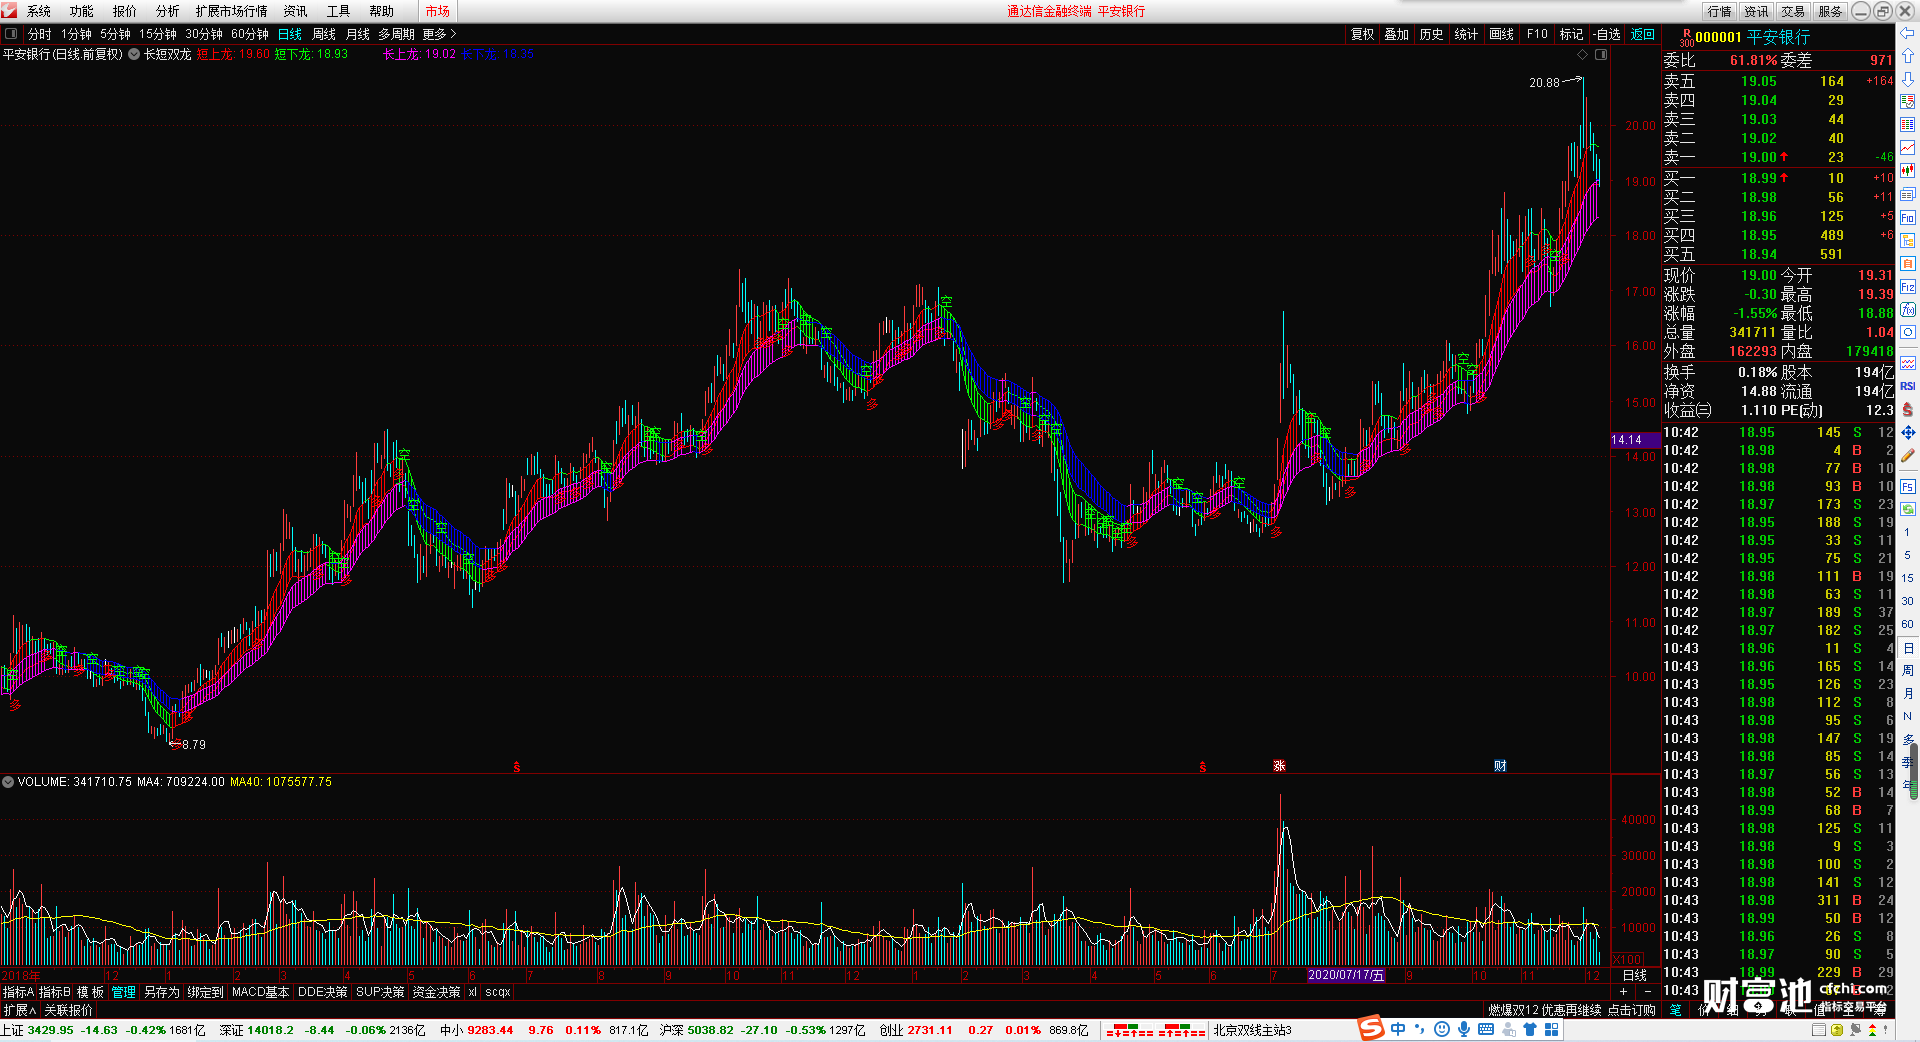
Task: Expand the 扩展 panel at bottom
Action: 20,1010
